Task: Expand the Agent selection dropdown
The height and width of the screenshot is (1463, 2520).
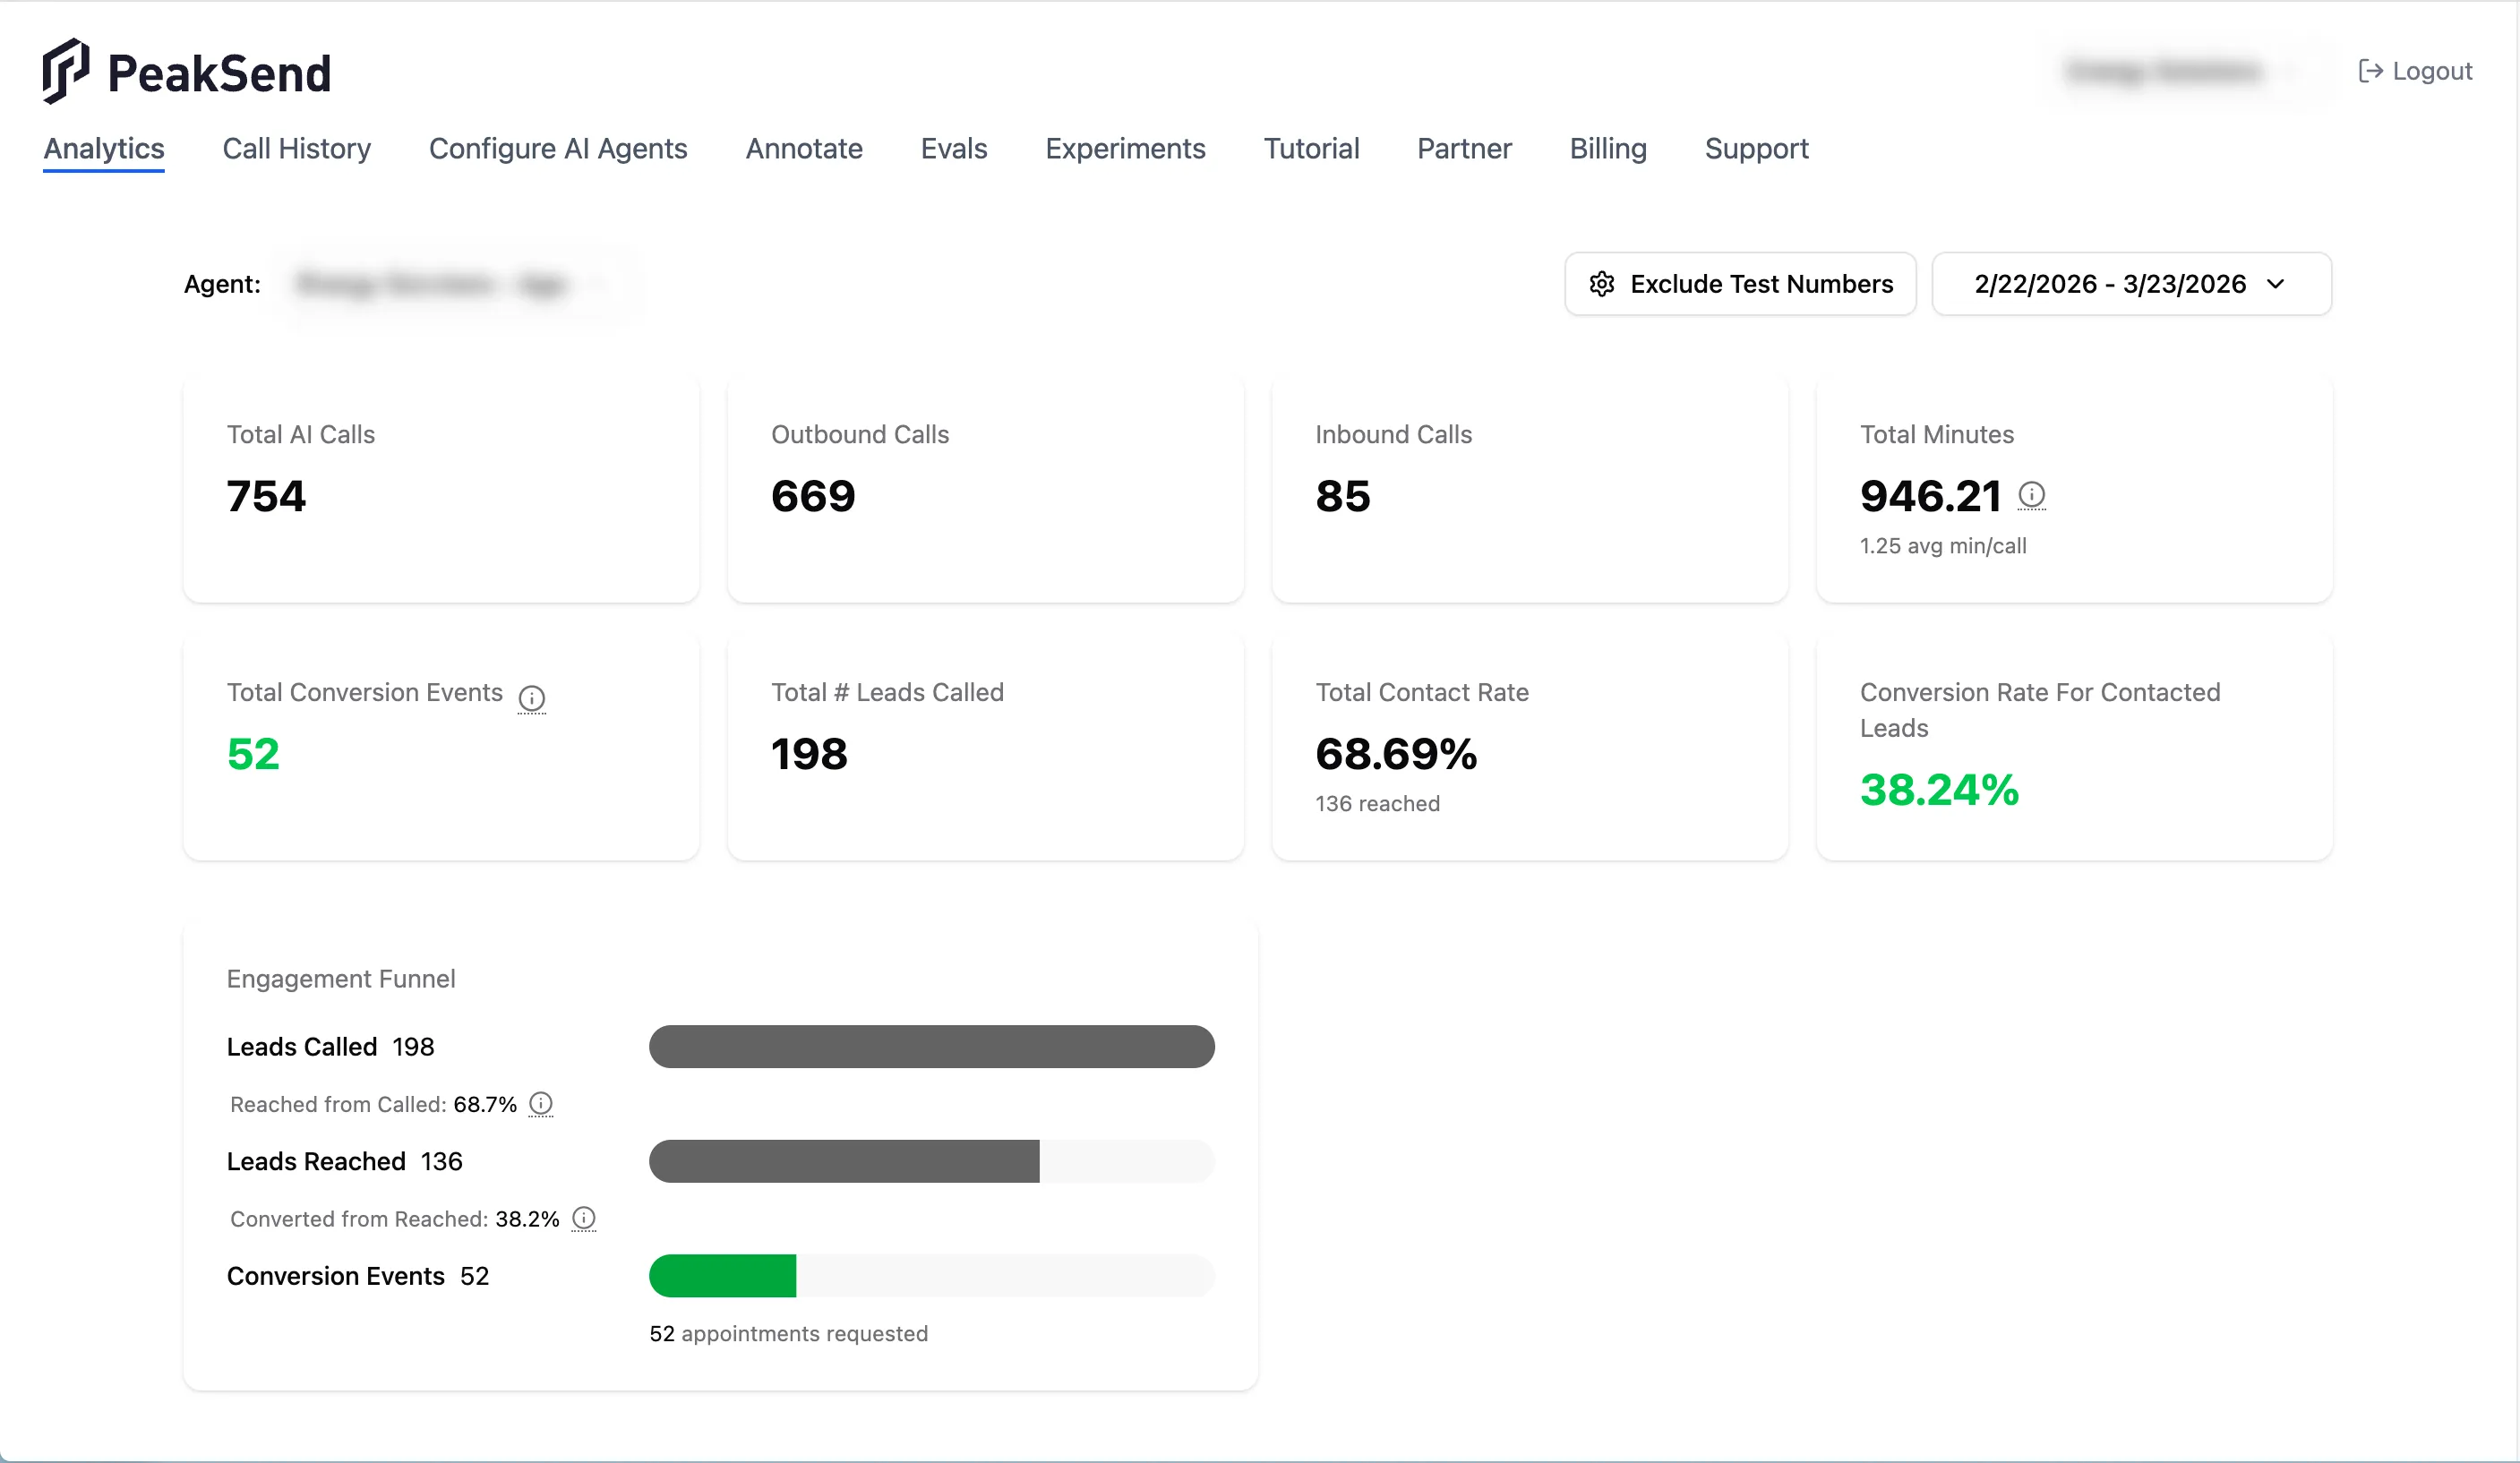Action: pos(440,284)
